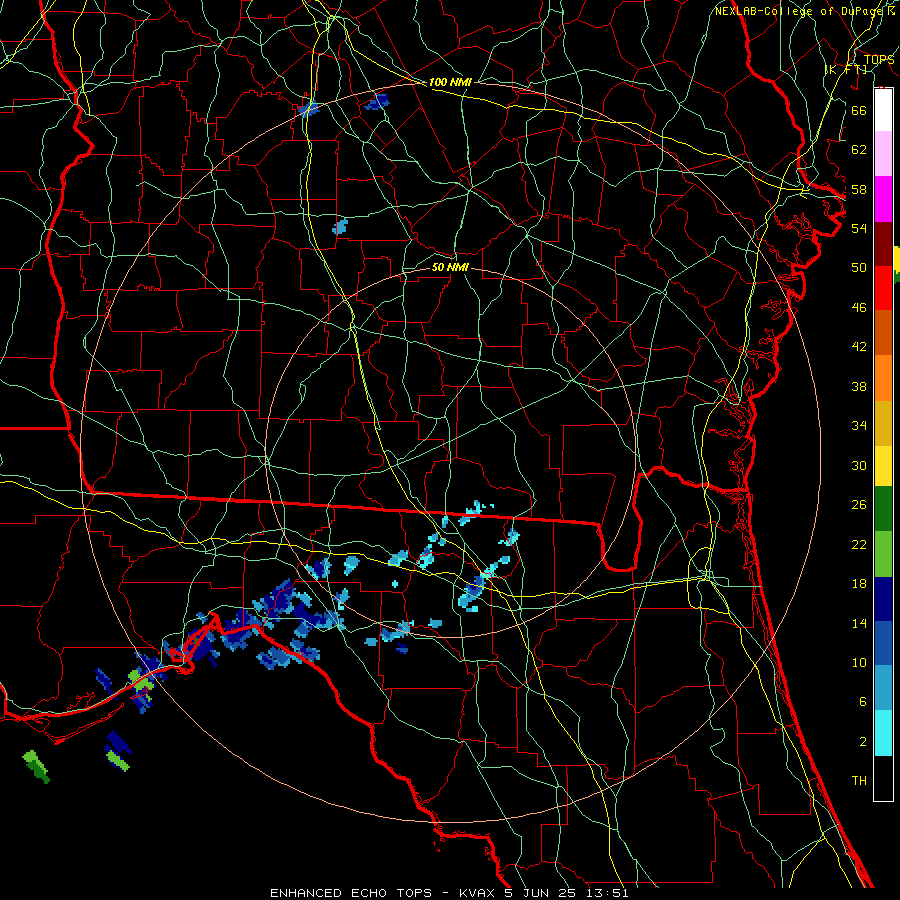Click the legend value 34
The width and height of the screenshot is (900, 900).
pos(859,426)
